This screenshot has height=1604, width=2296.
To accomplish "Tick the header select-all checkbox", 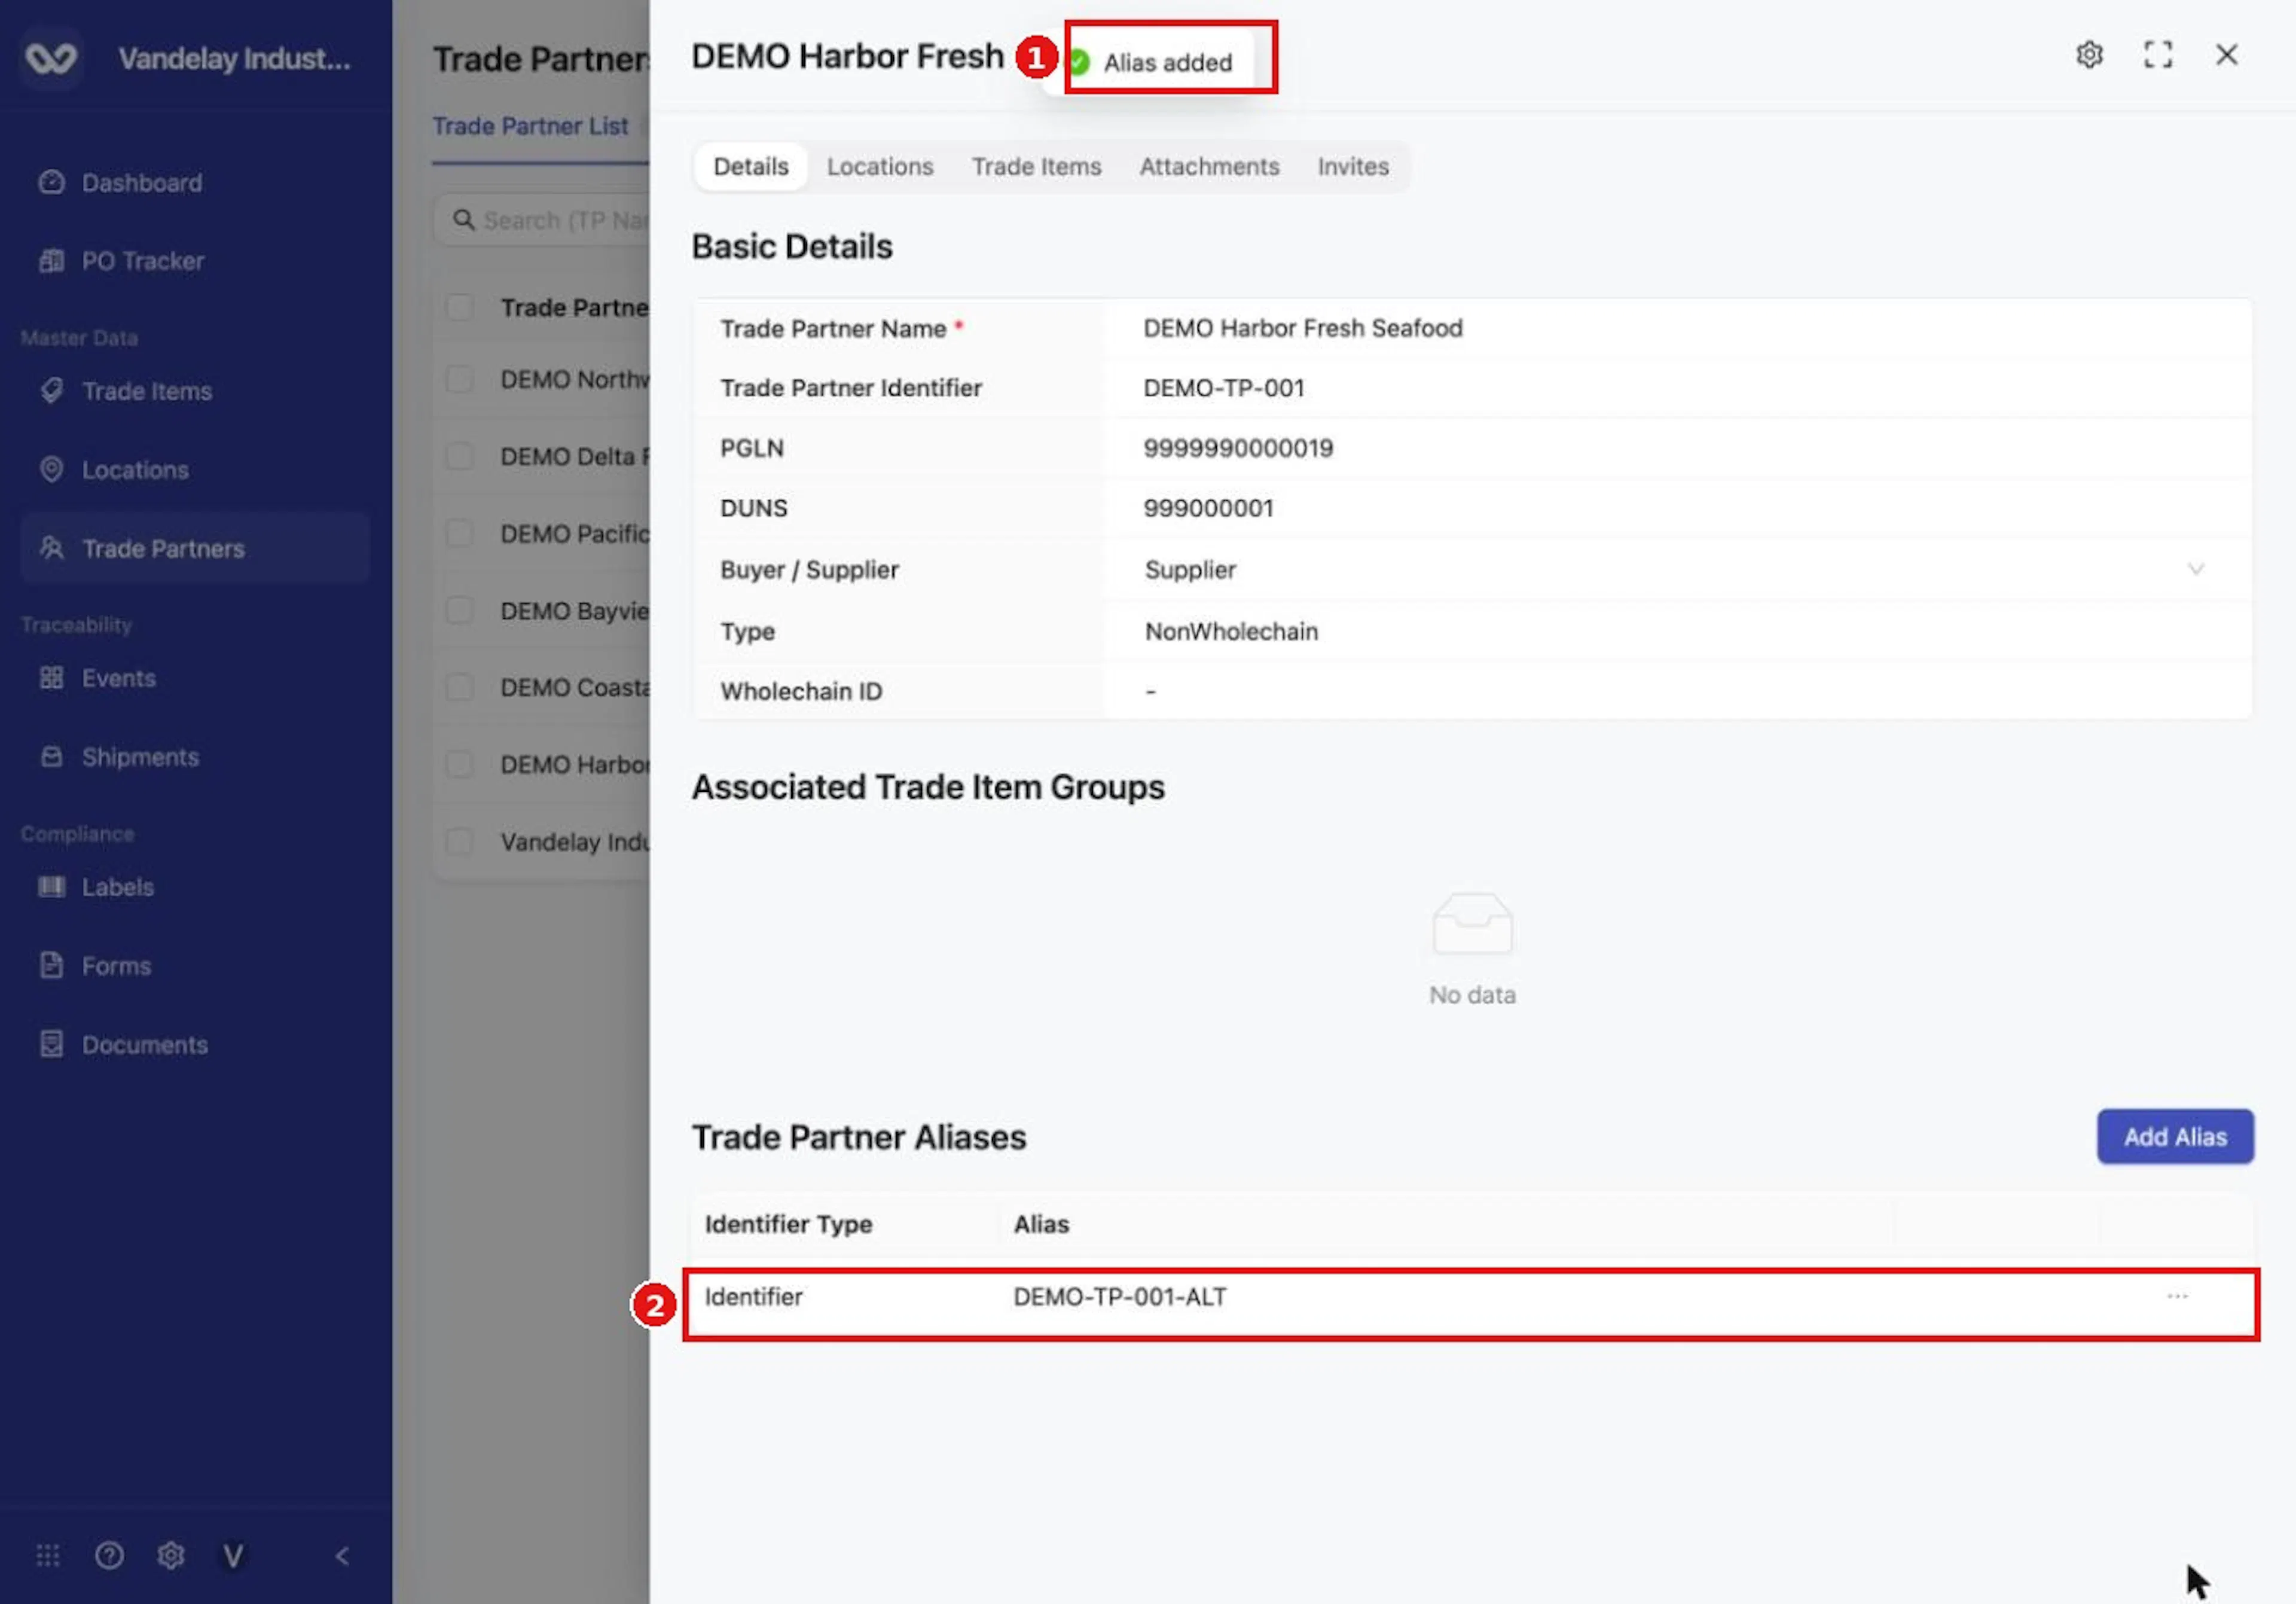I will coord(459,307).
